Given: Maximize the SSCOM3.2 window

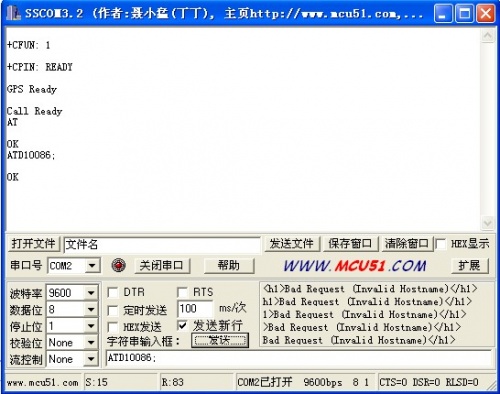Looking at the screenshot, I should [x=464, y=13].
